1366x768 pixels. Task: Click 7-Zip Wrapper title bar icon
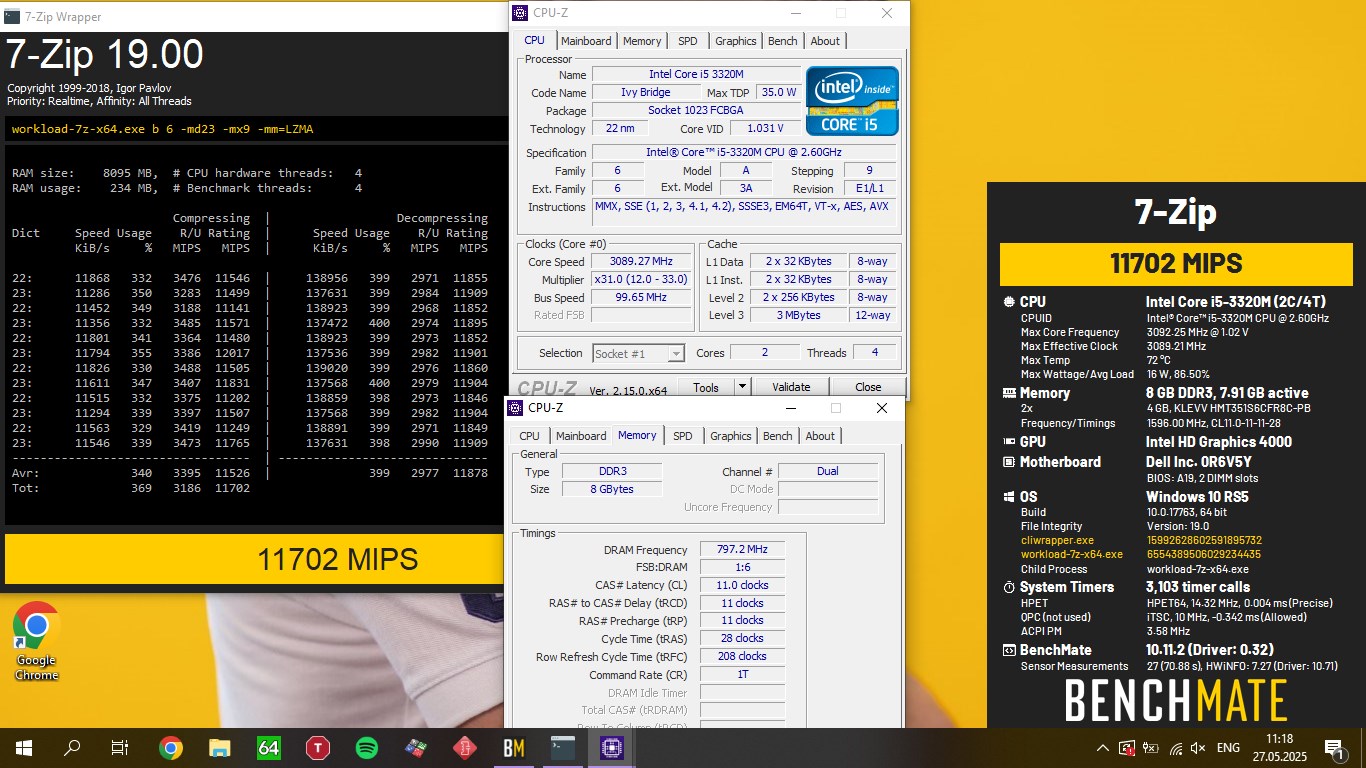[12, 16]
